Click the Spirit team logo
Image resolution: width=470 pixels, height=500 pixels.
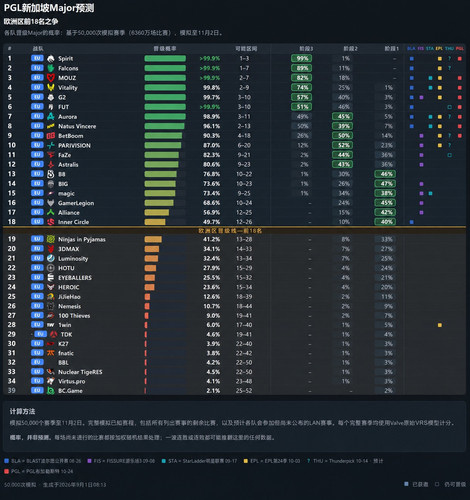coord(51,59)
